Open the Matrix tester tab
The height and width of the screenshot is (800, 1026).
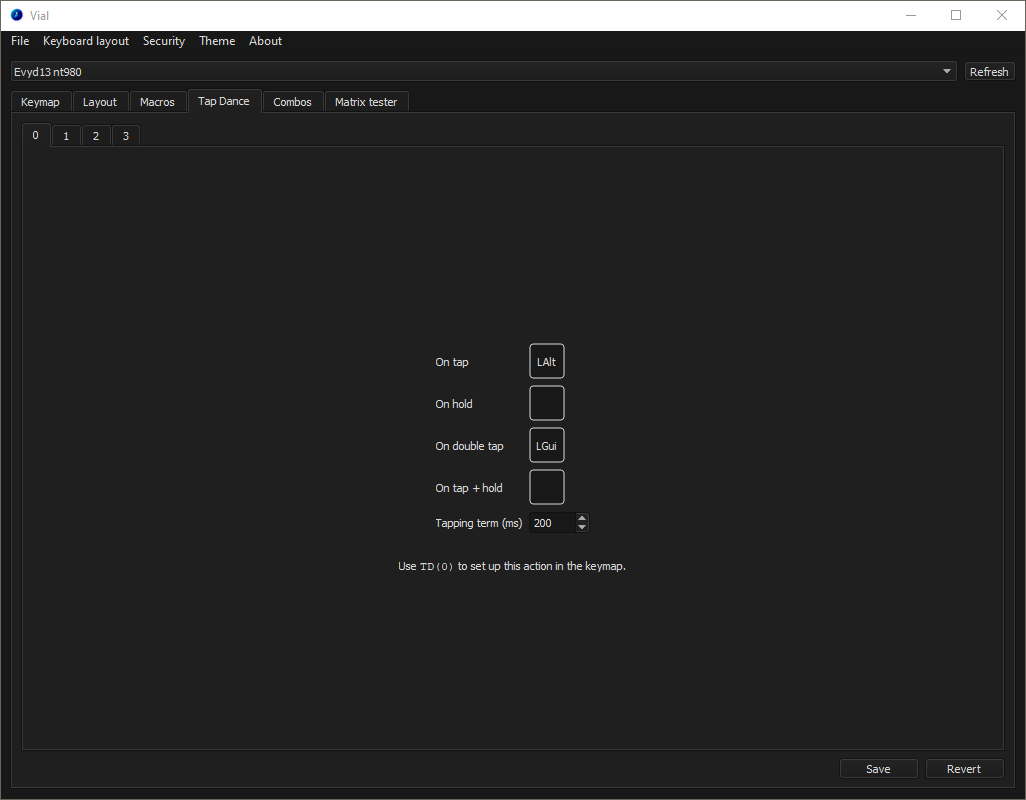(366, 102)
